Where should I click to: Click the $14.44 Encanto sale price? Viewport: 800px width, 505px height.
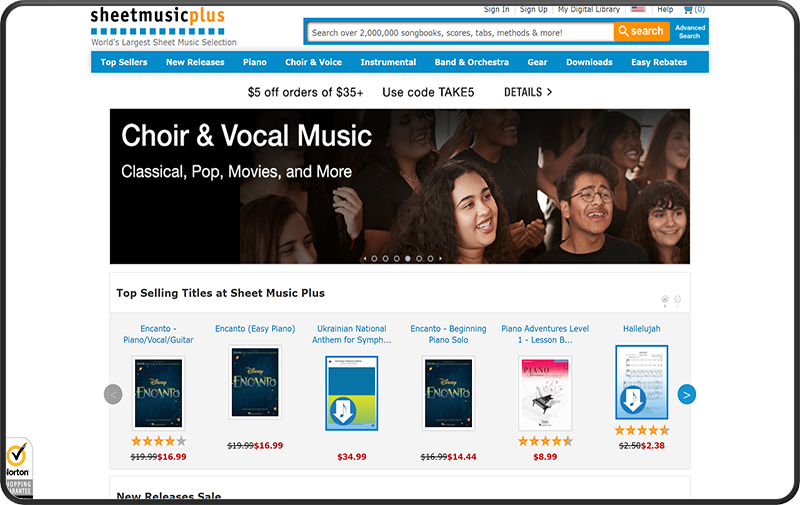pos(462,457)
